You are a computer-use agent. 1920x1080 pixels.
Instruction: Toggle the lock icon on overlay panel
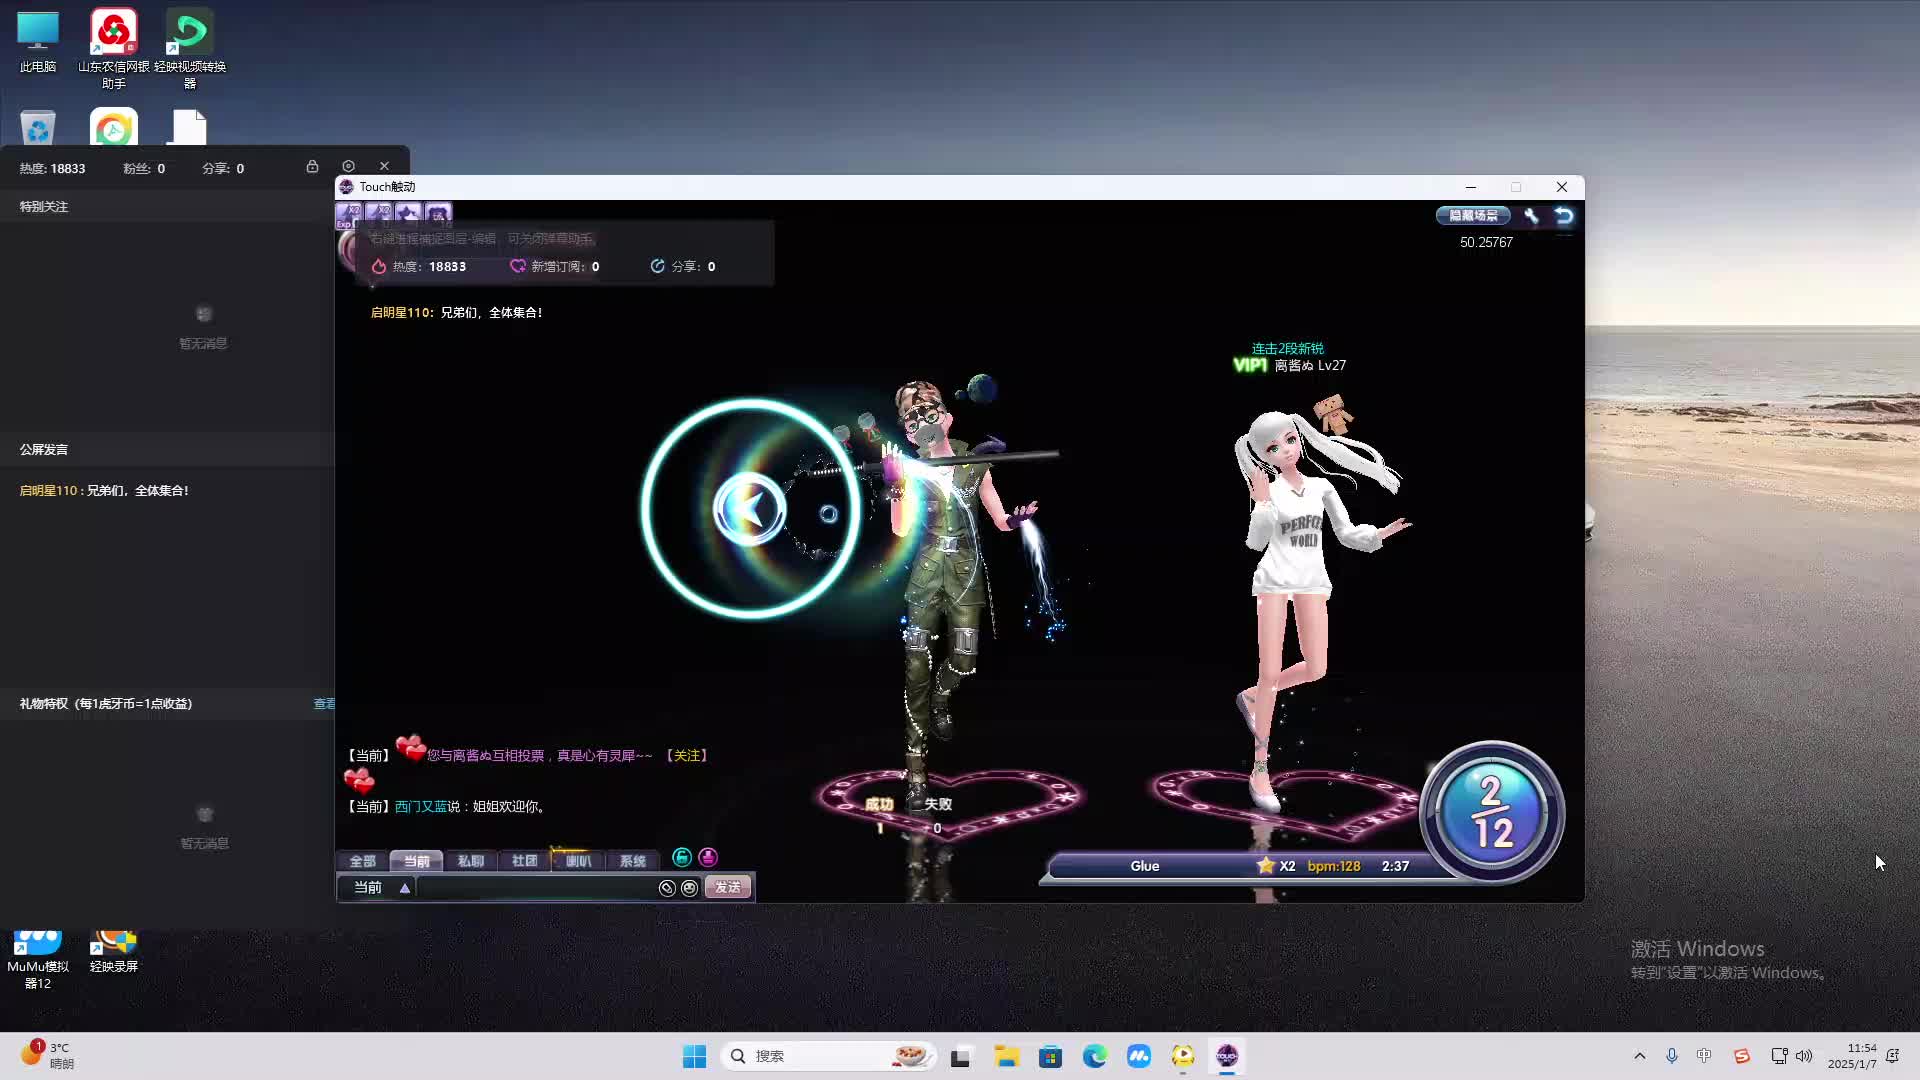312,167
